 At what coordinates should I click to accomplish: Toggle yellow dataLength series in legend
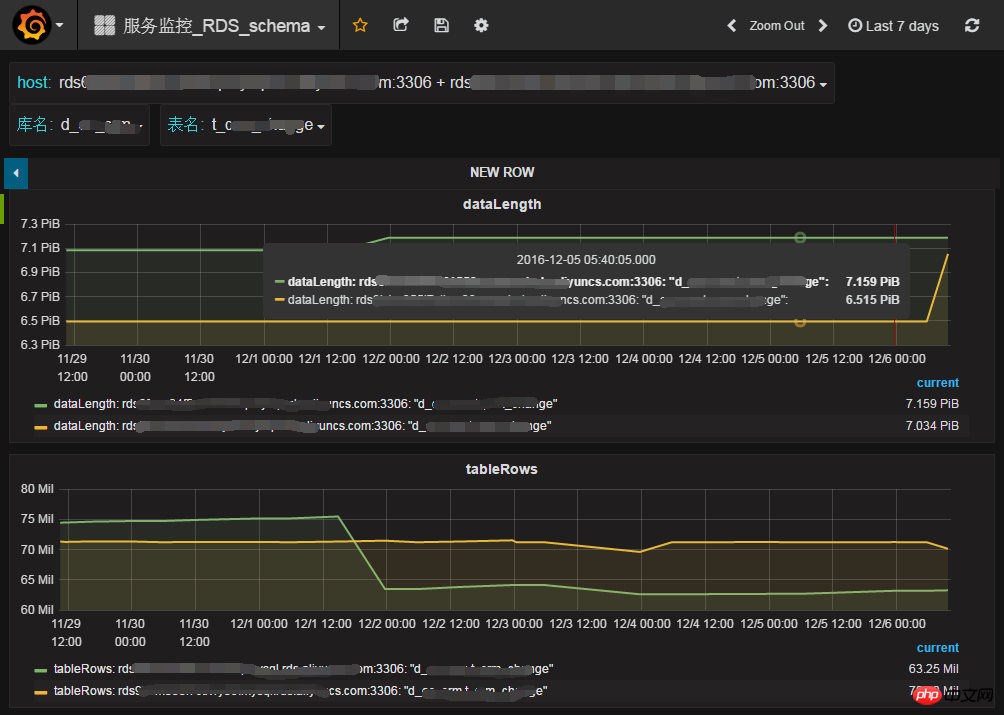(x=302, y=426)
